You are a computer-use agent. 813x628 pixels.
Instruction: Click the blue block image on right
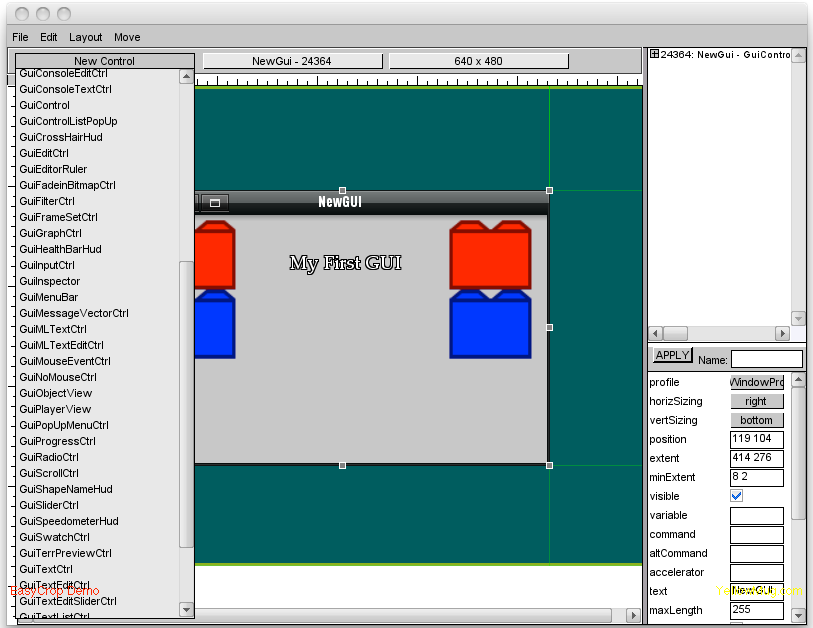[x=490, y=324]
